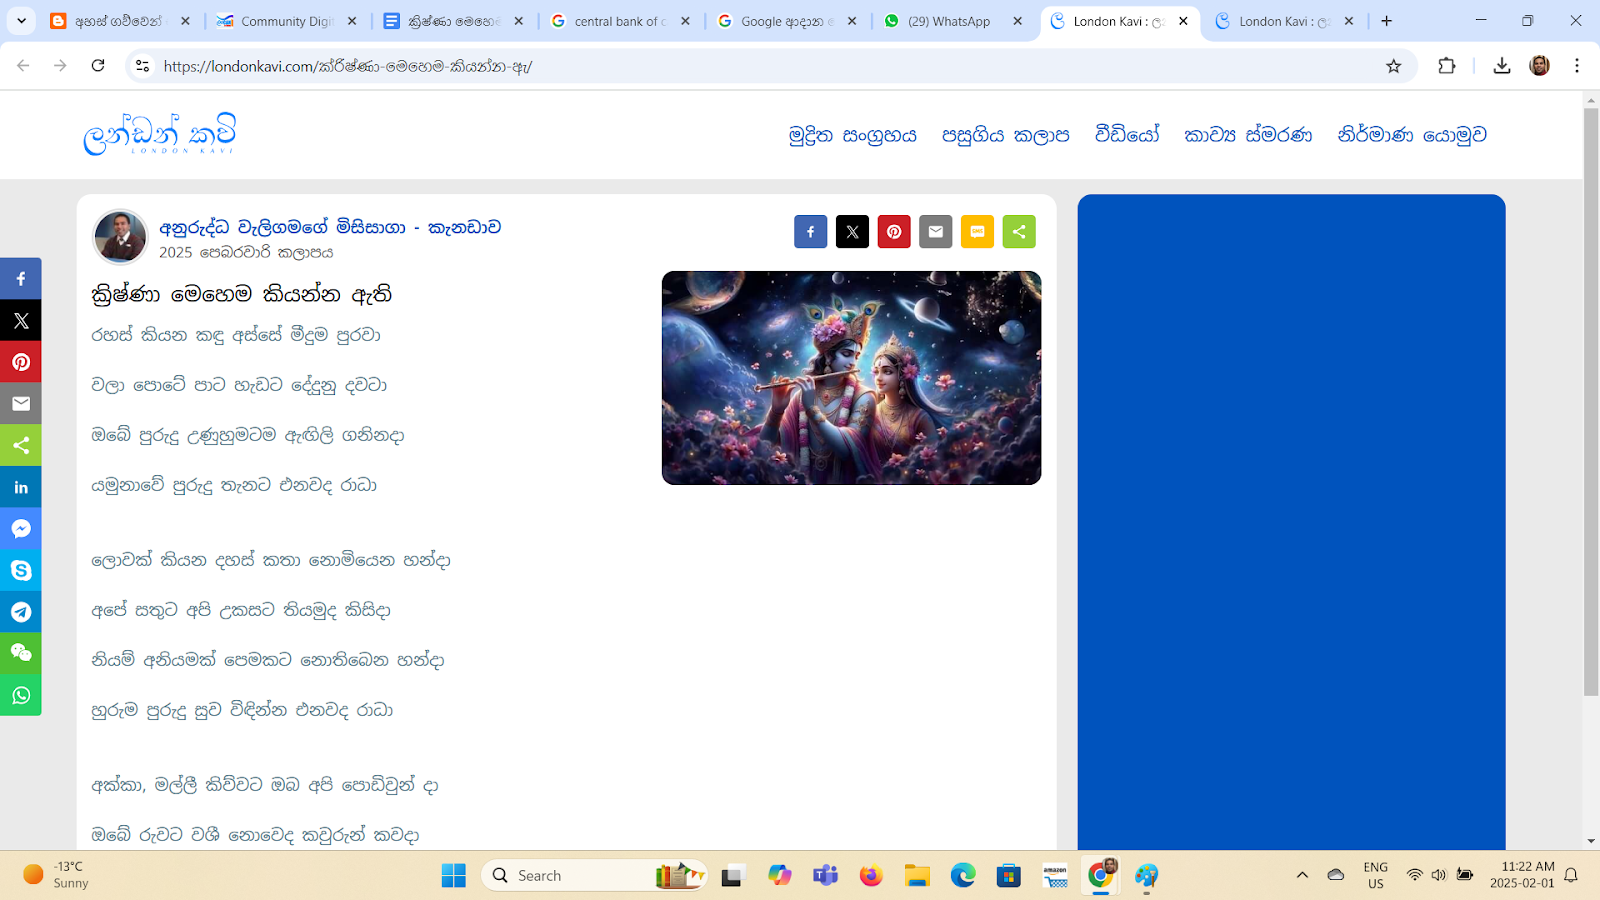This screenshot has height=900, width=1600.
Task: Click the grey email button above the image
Action: [936, 232]
